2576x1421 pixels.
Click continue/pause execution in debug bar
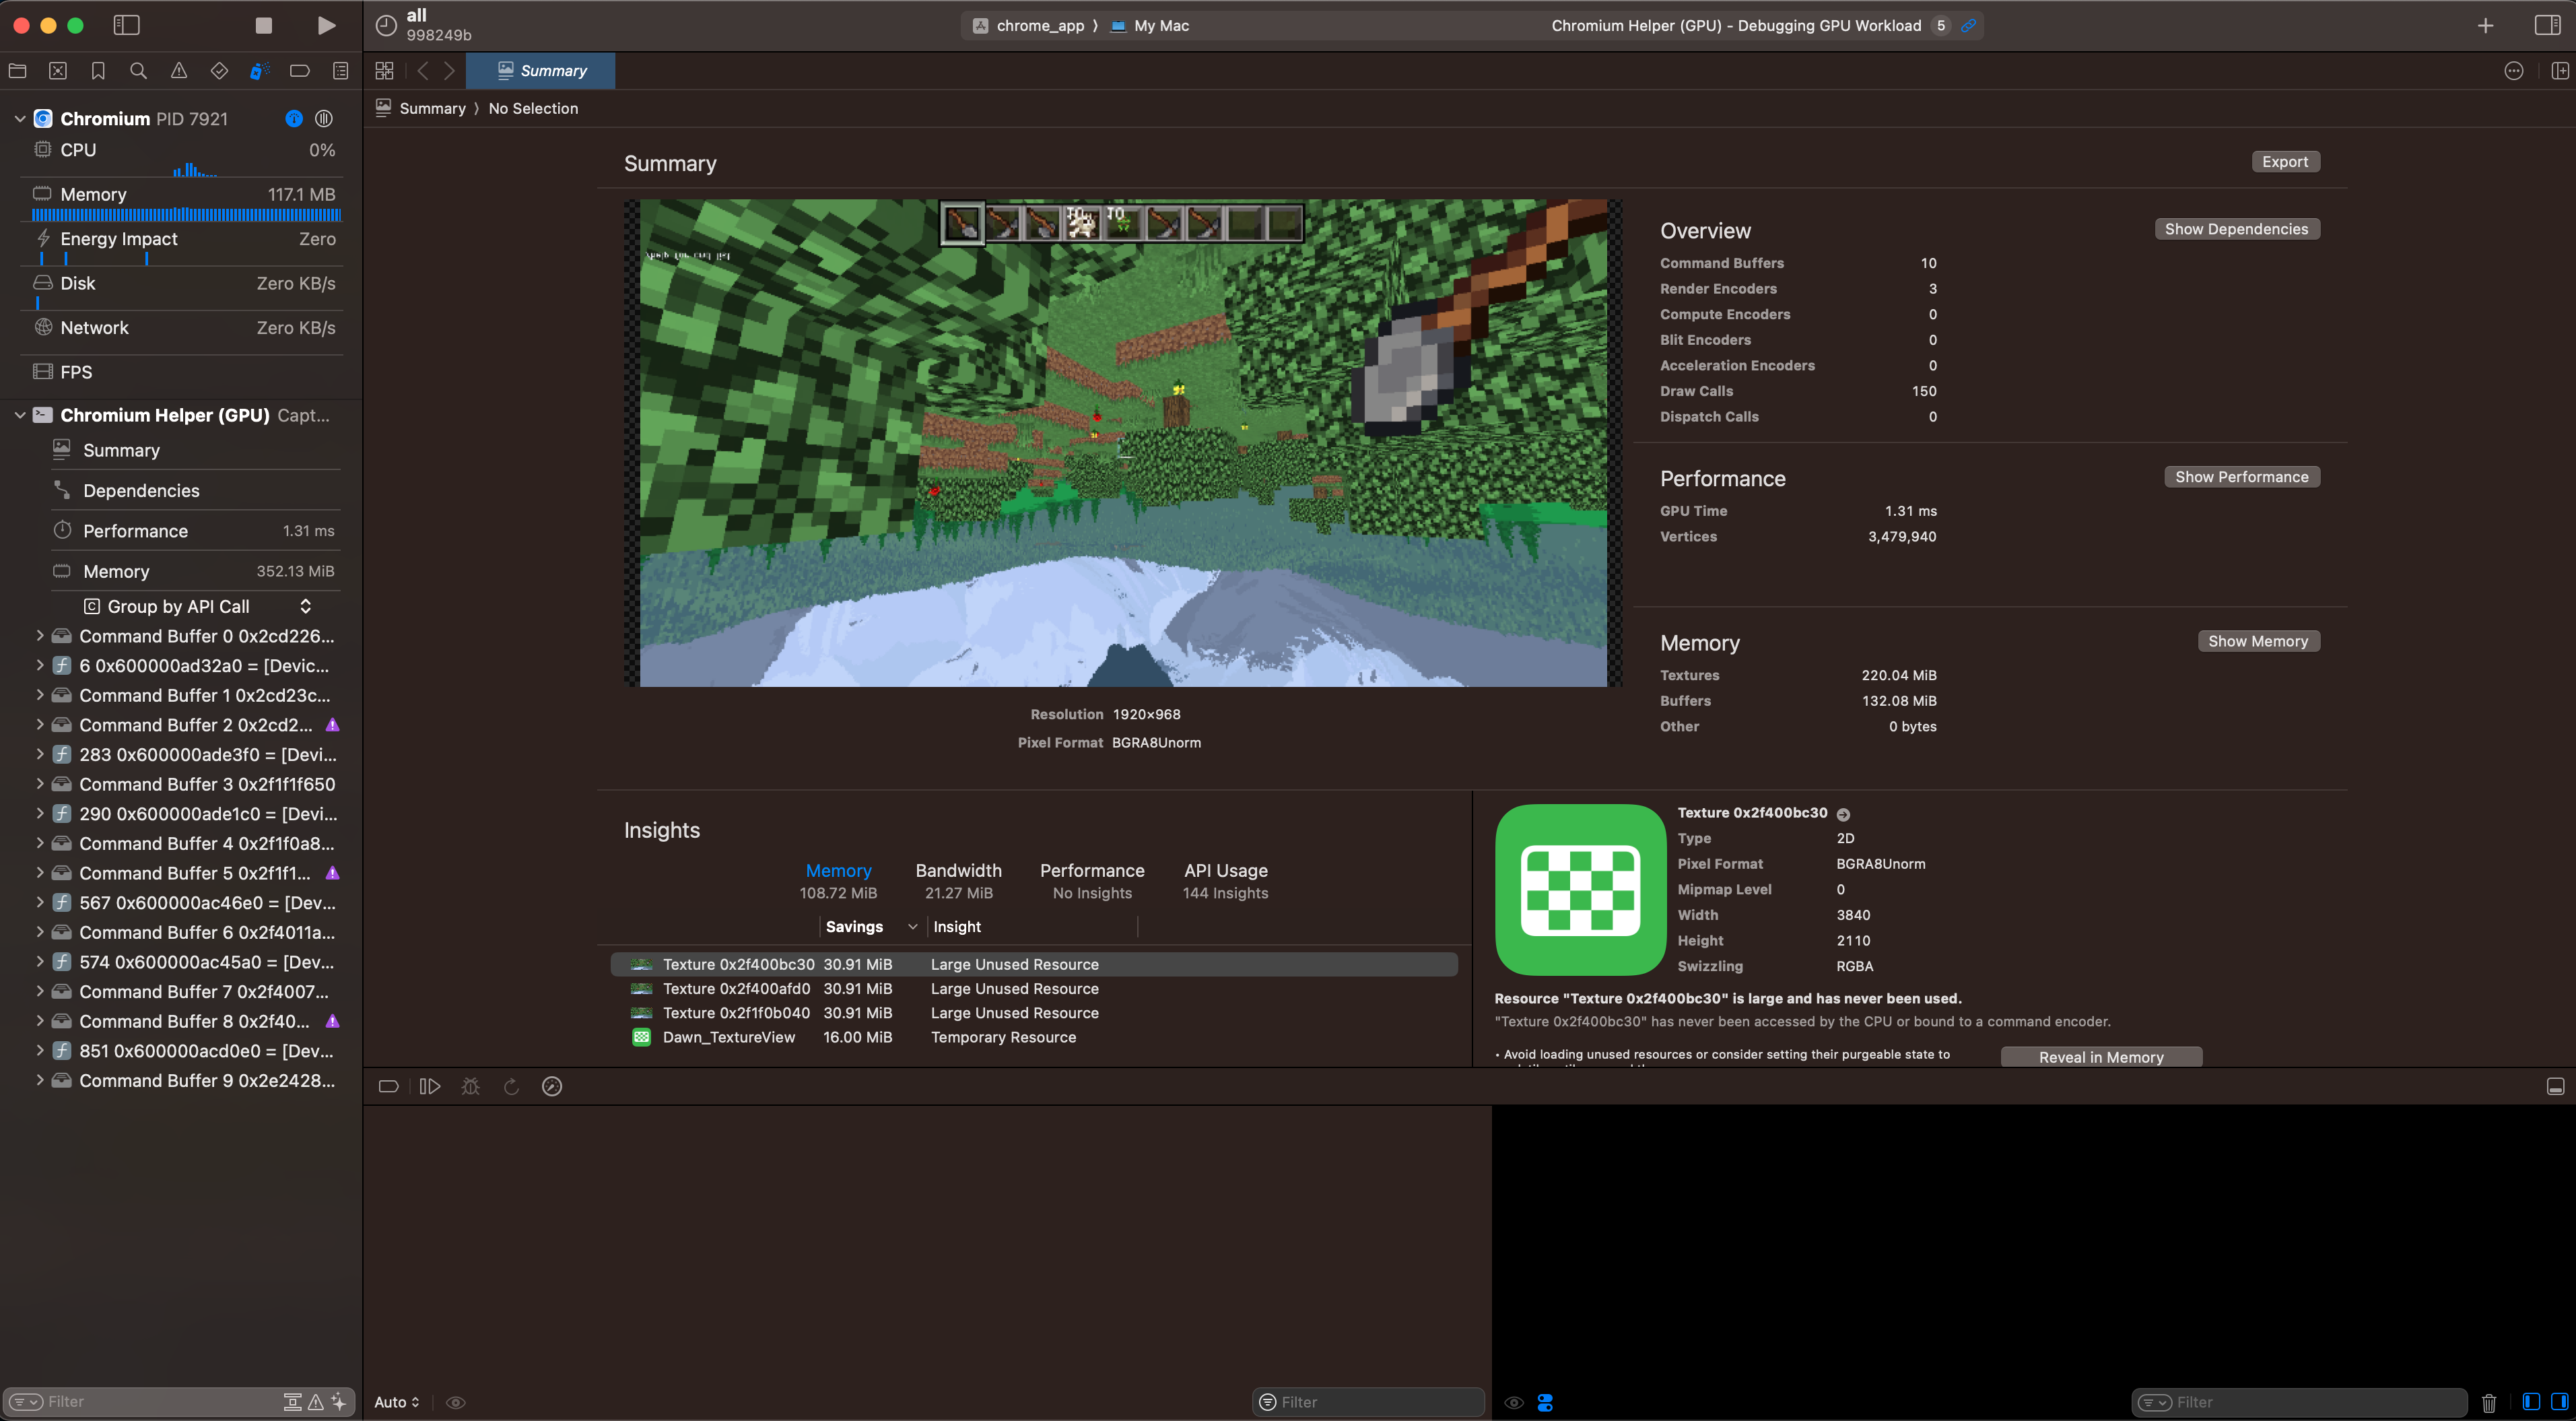coord(430,1087)
